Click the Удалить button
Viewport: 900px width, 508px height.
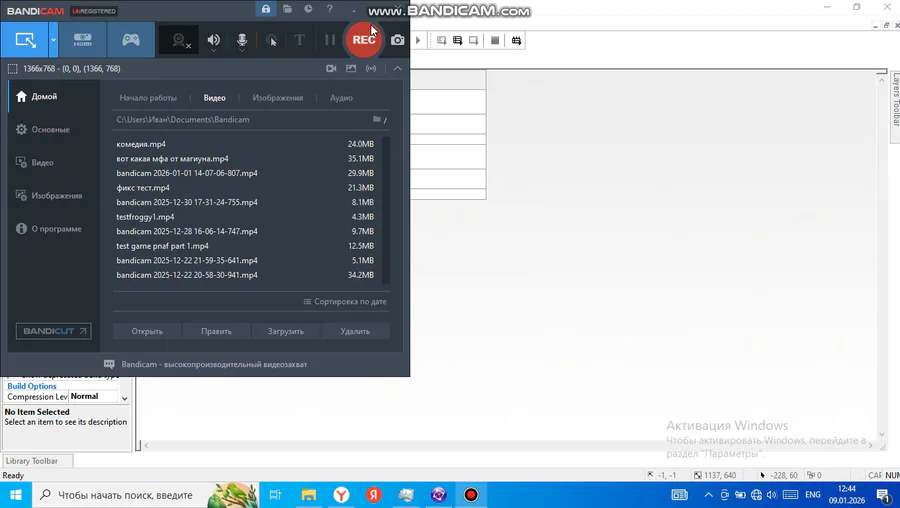coord(355,331)
